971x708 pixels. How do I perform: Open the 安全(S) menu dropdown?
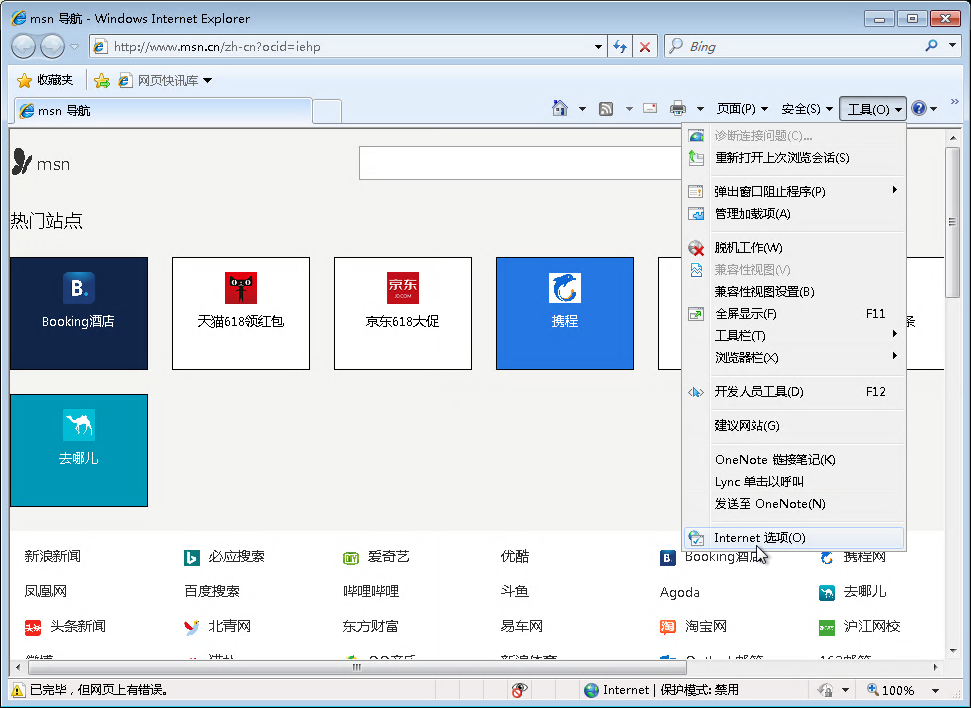pyautogui.click(x=807, y=109)
